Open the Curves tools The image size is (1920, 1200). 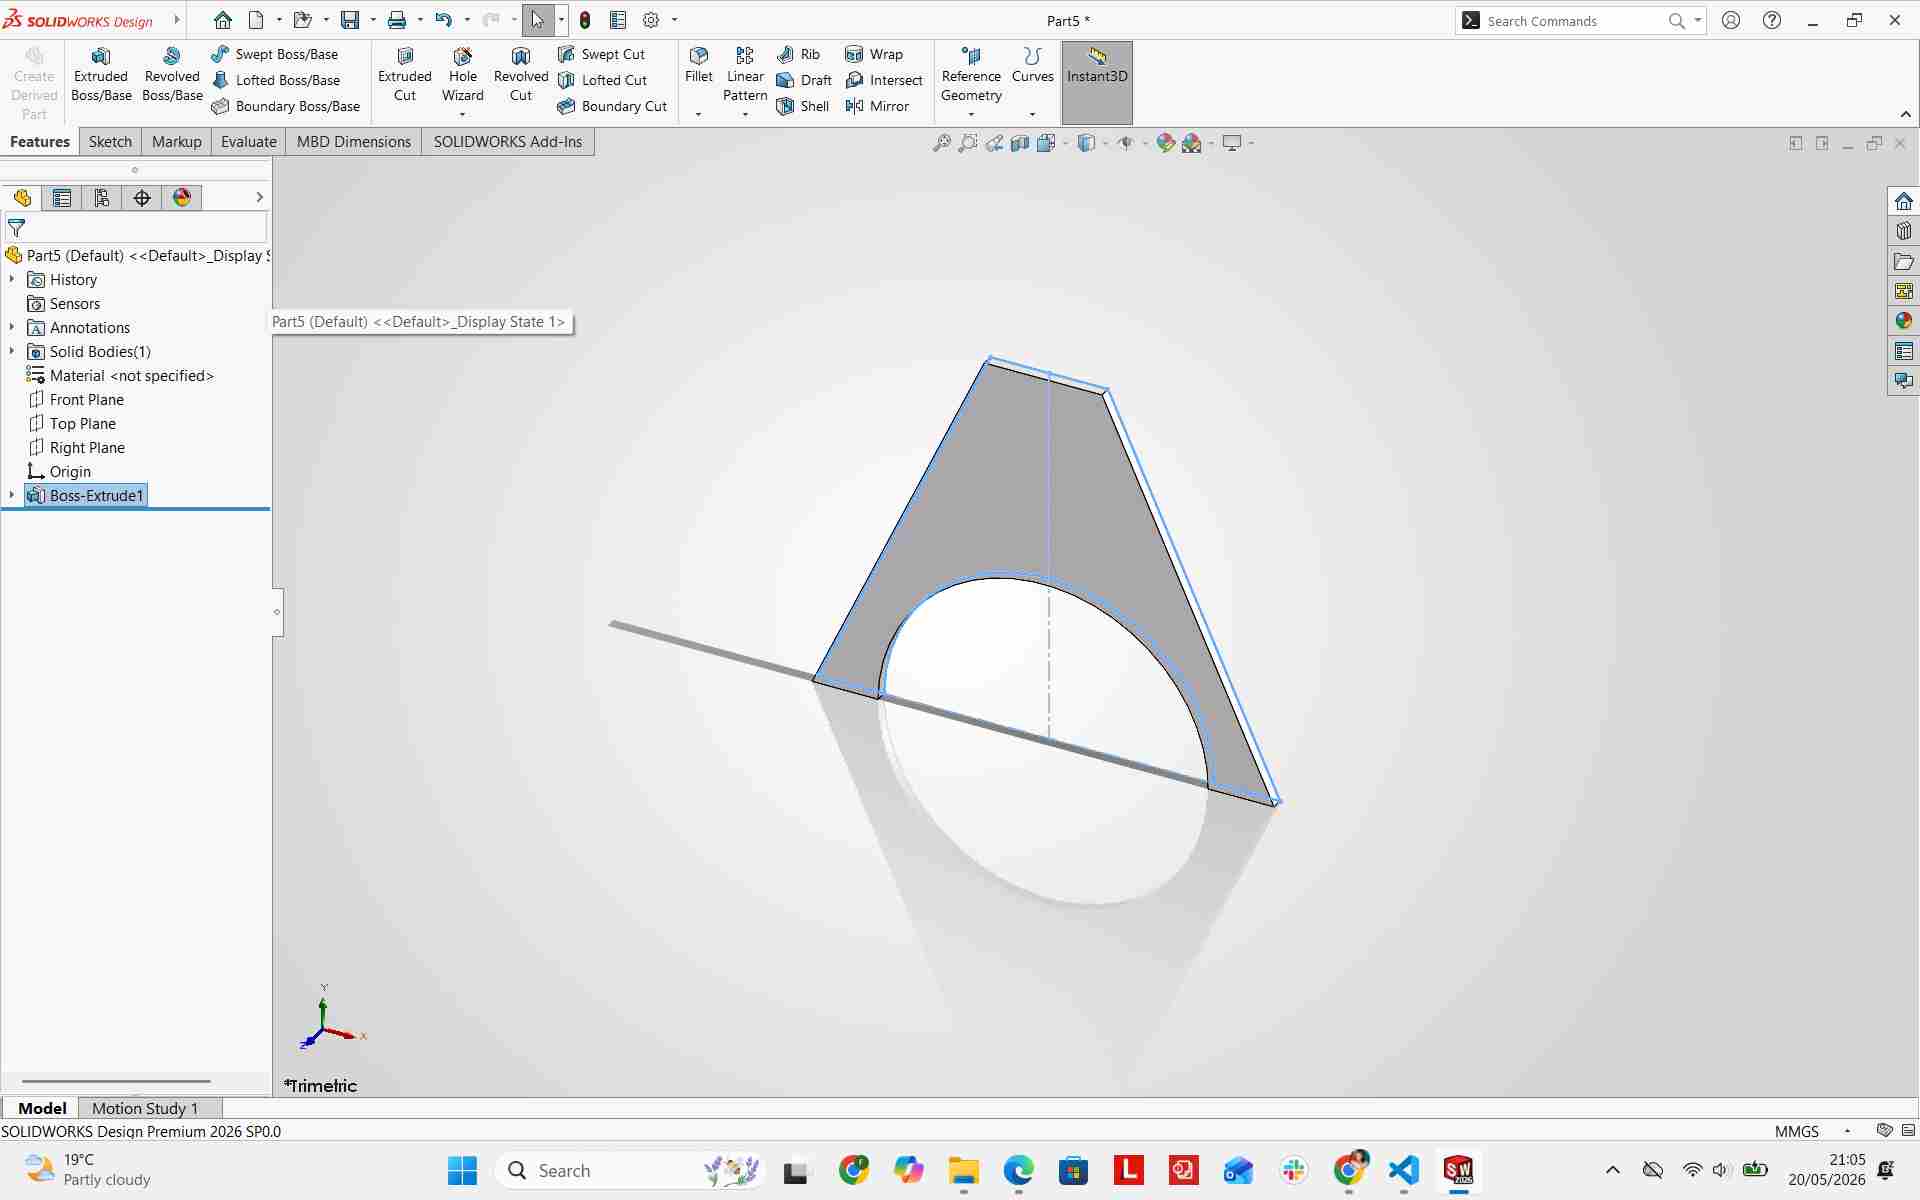click(1033, 65)
